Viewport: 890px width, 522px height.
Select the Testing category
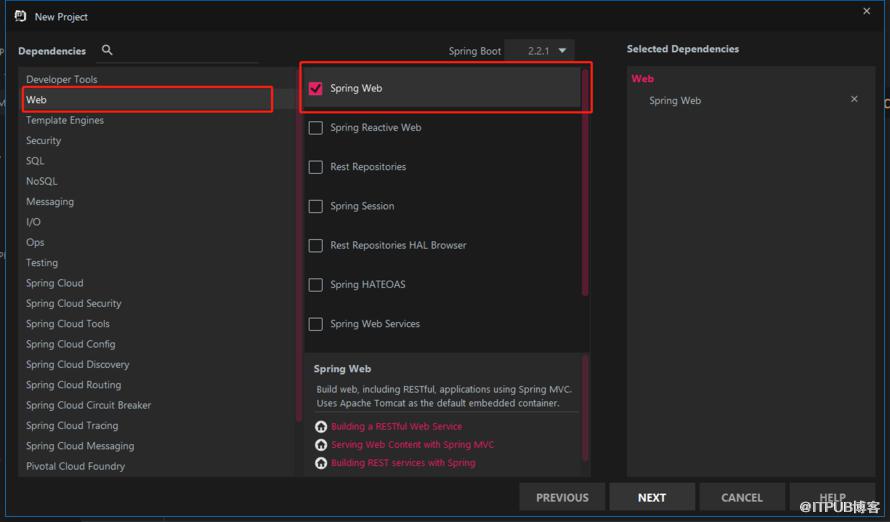click(x=158, y=263)
